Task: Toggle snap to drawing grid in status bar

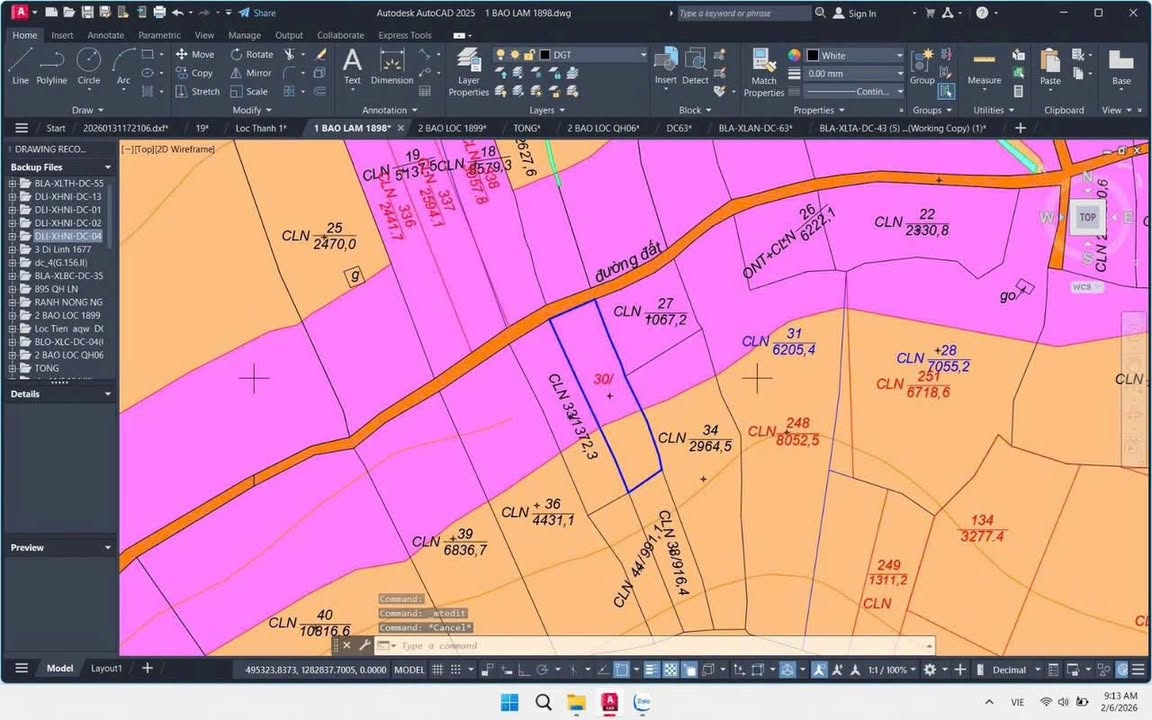Action: (456, 669)
